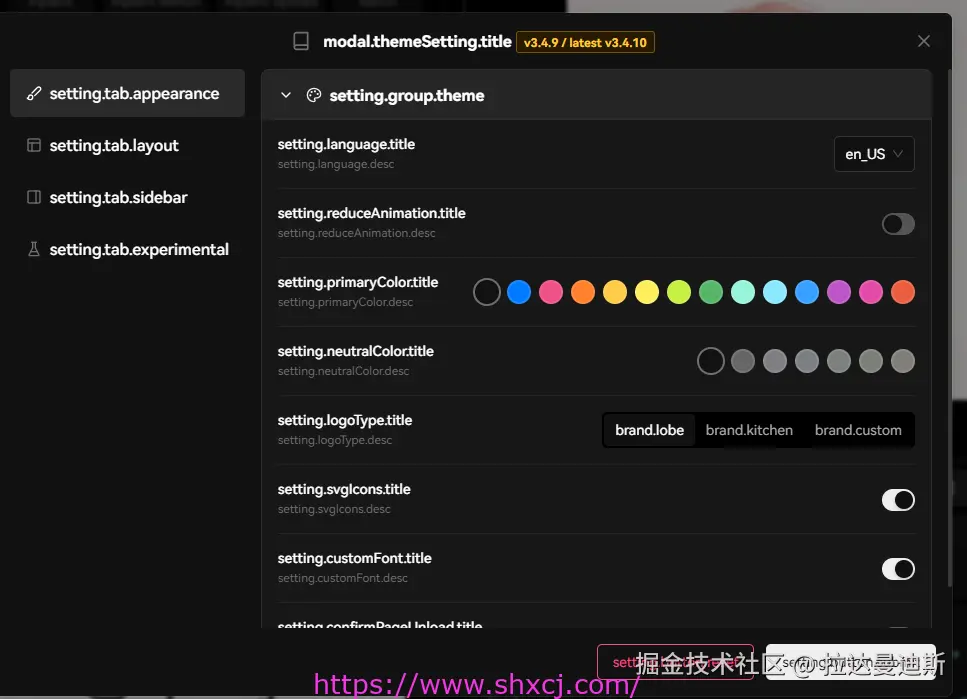Screen dimensions: 967x699
Task: Click the setting.language.title label
Action: (x=346, y=144)
